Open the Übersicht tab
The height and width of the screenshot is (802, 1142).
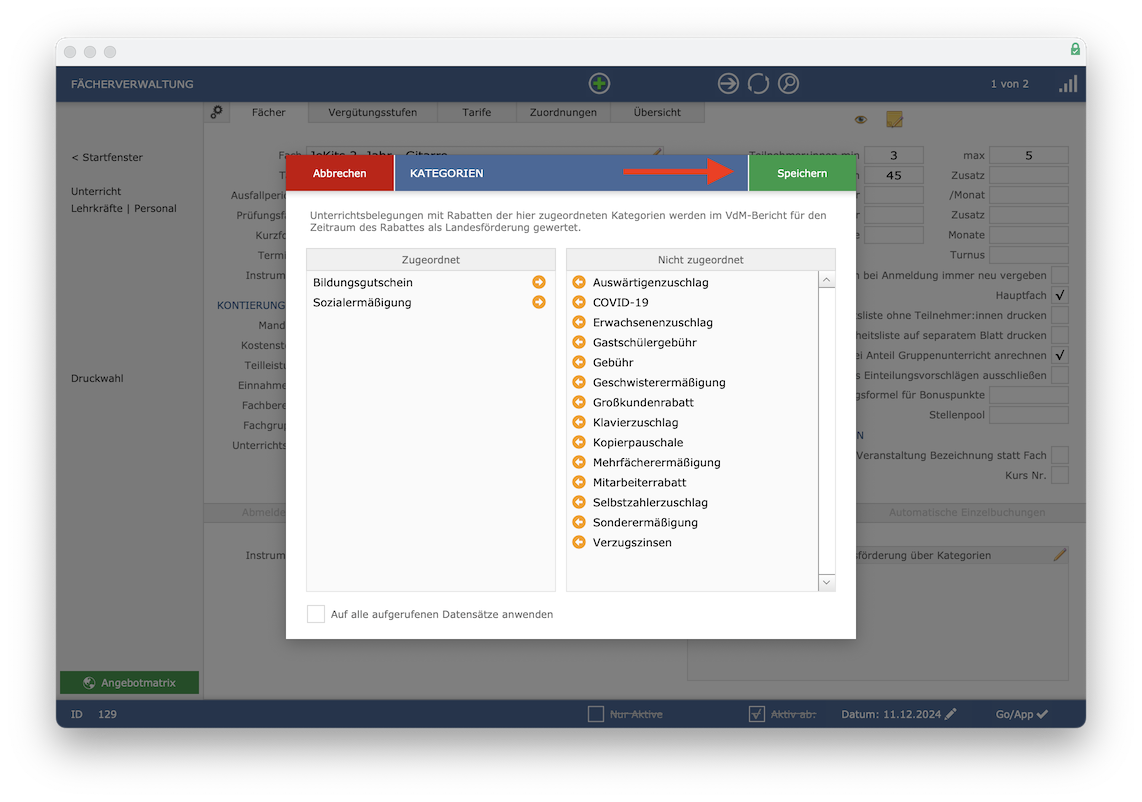click(658, 112)
